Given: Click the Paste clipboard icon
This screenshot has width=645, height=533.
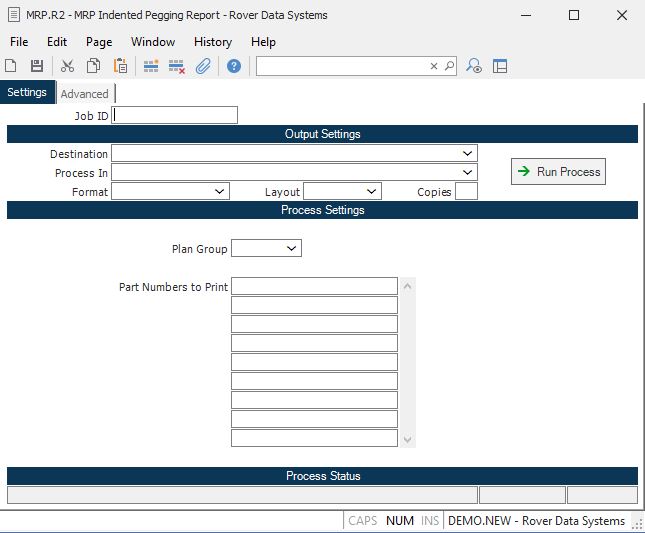Looking at the screenshot, I should [120, 66].
